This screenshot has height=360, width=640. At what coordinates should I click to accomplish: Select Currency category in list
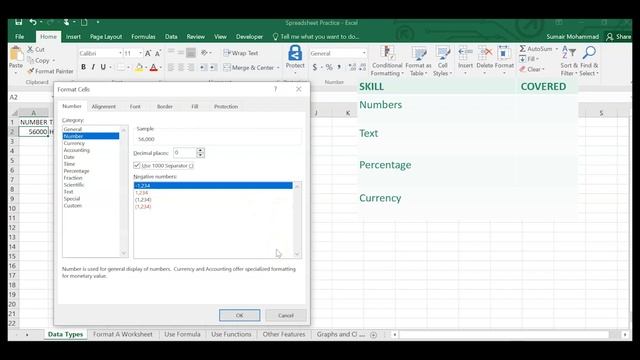(x=74, y=143)
